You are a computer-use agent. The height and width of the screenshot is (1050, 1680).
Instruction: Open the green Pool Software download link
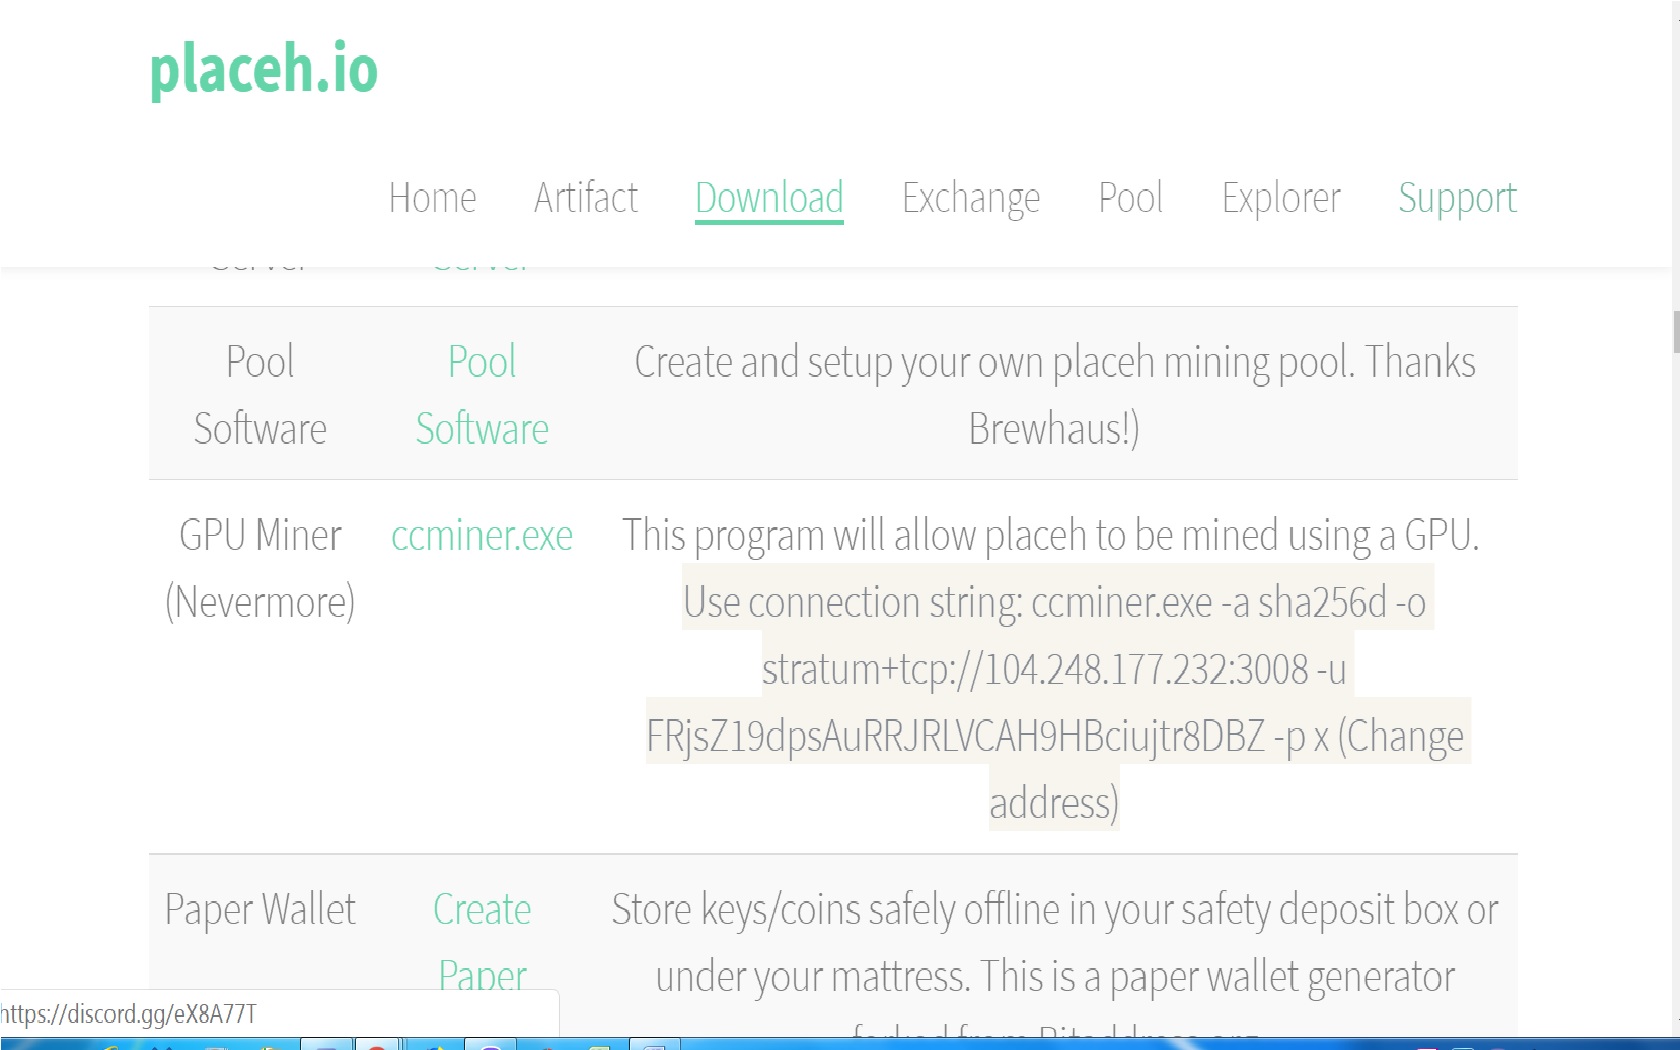[x=482, y=395]
